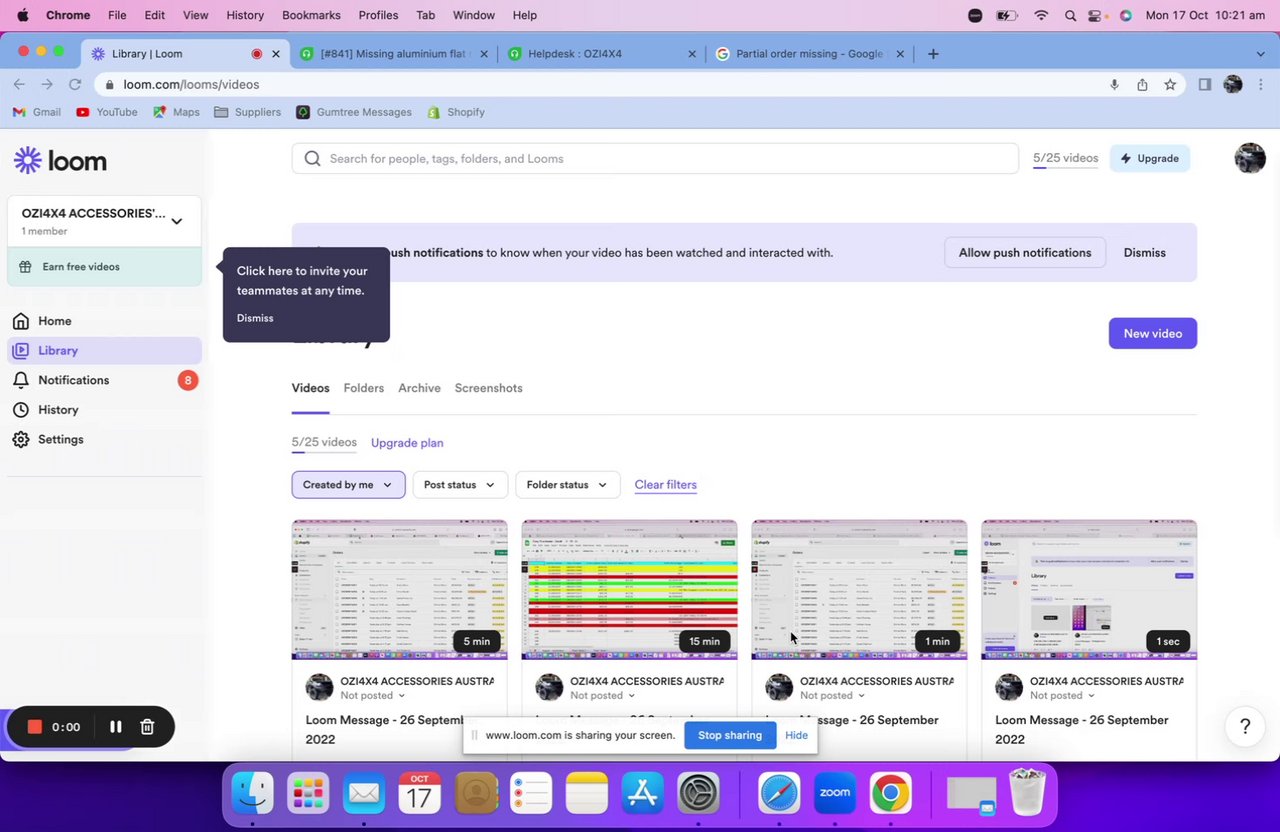The image size is (1280, 832).
Task: Click the Stop sharing button
Action: [730, 735]
